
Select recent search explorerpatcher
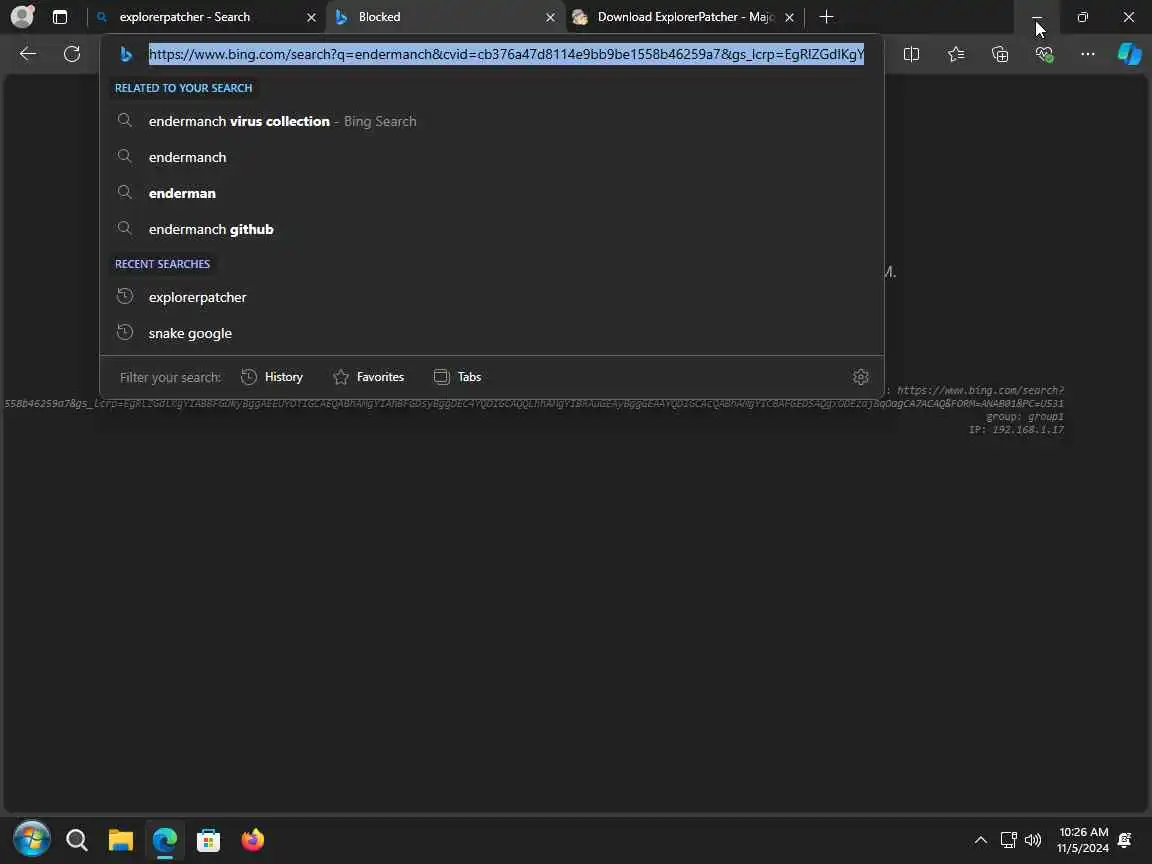491,297
